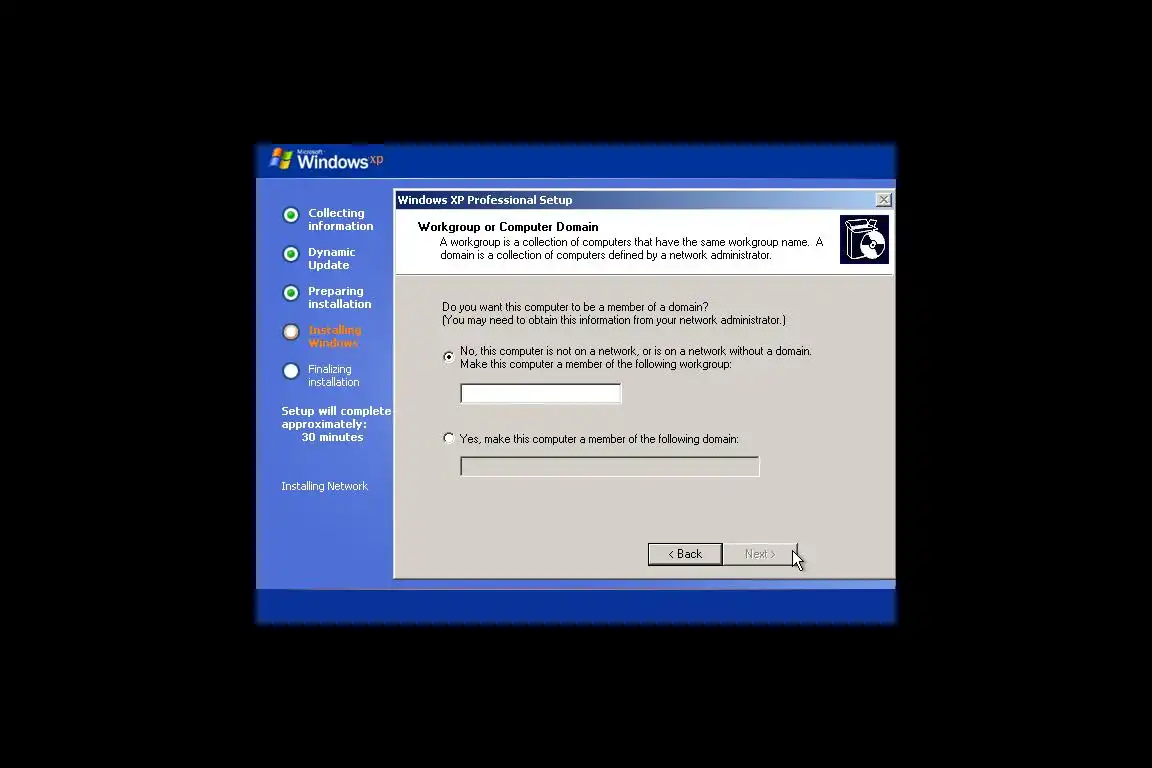Click the orange 'Installing Windows' step label
Screen dimensions: 1152x768
pos(334,337)
